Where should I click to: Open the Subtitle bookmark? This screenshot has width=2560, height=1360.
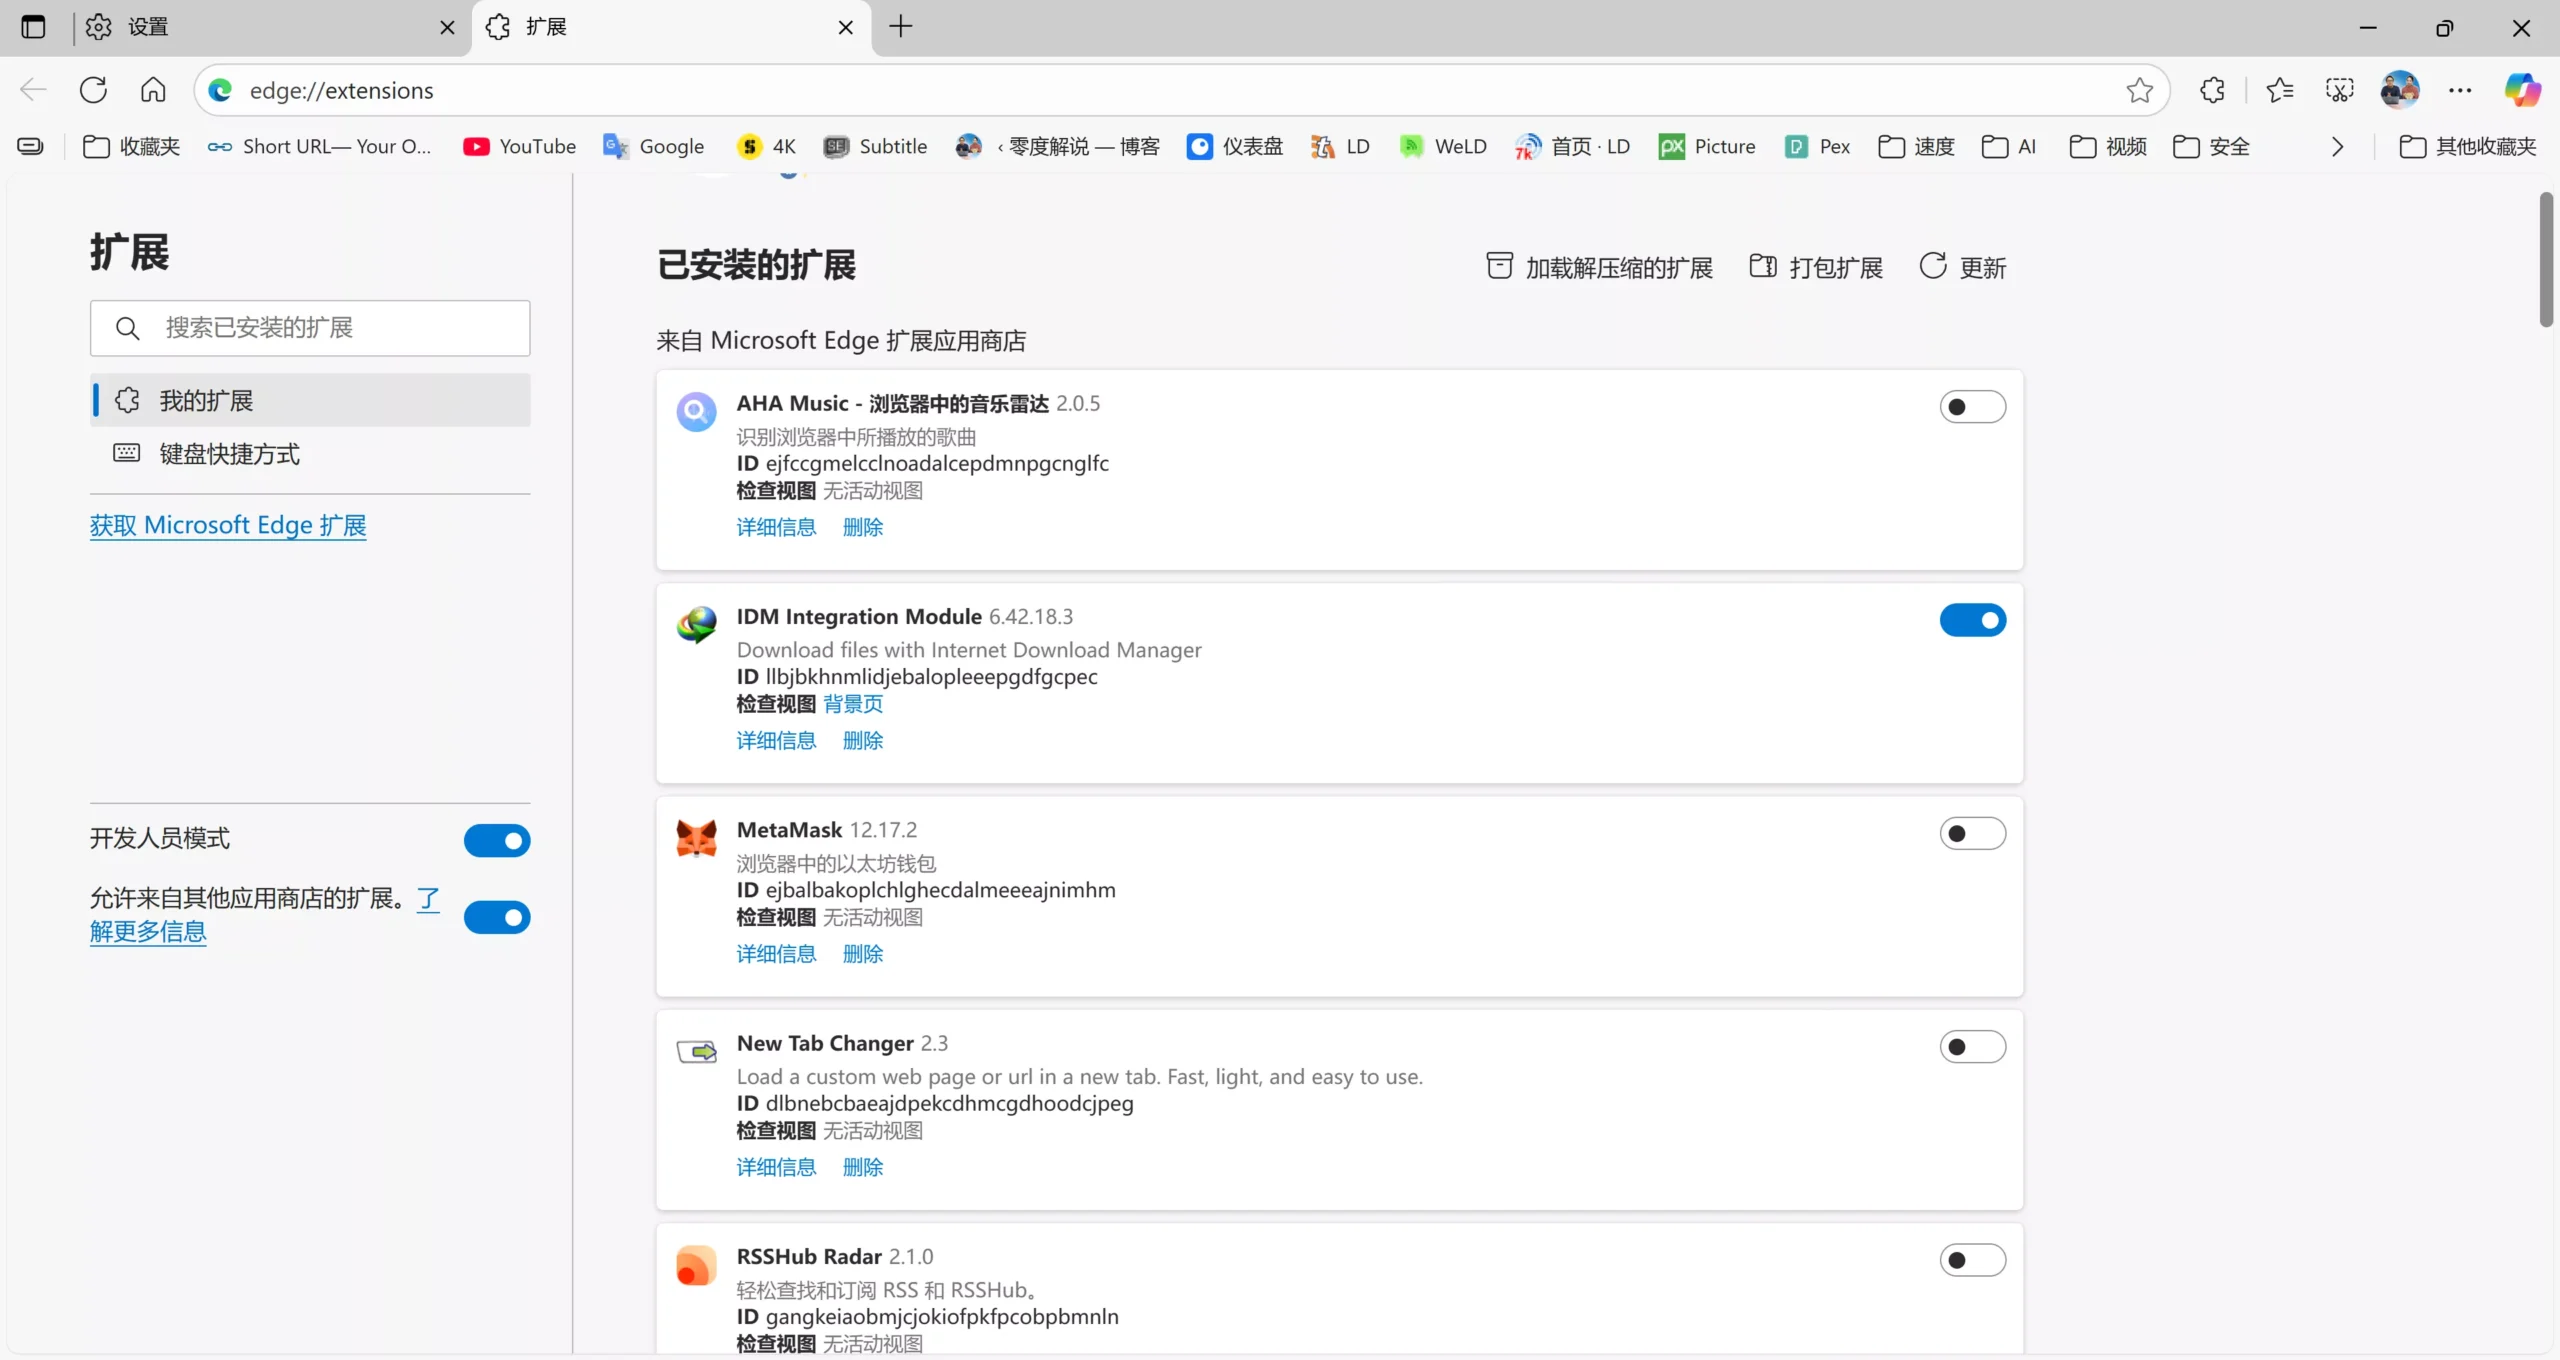click(x=875, y=146)
